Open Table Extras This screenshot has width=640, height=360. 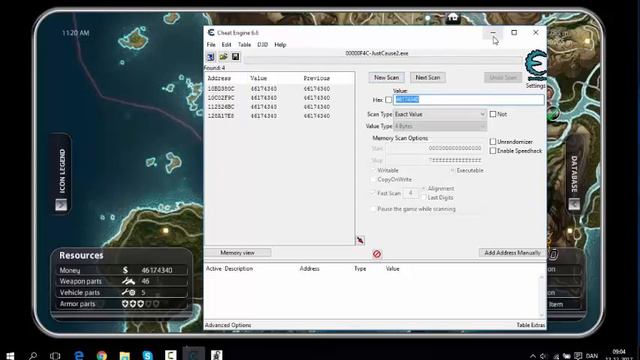531,325
